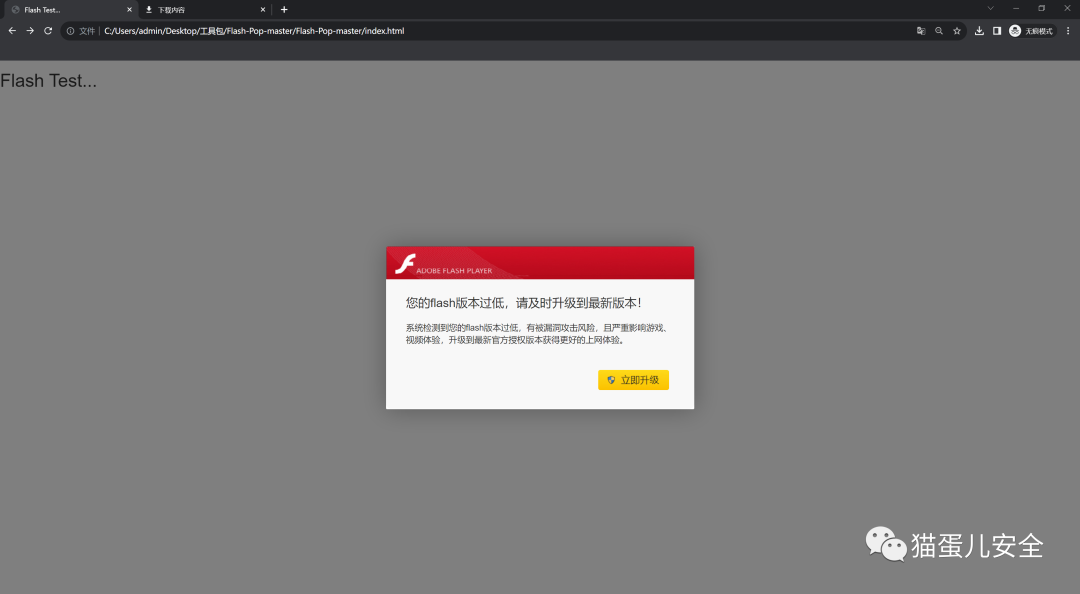Bookmark this page with the star icon

(x=957, y=31)
